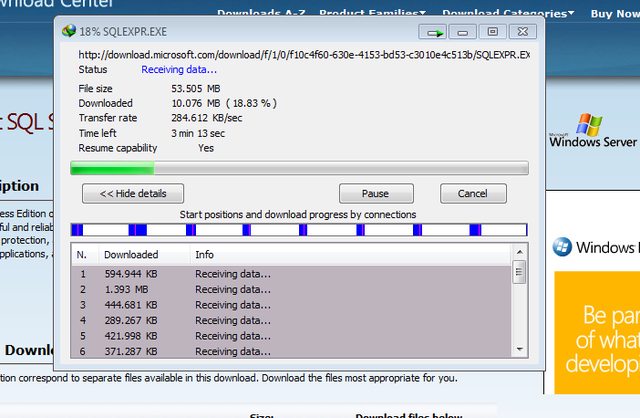Select connection row 1.393 MB

coord(291,289)
